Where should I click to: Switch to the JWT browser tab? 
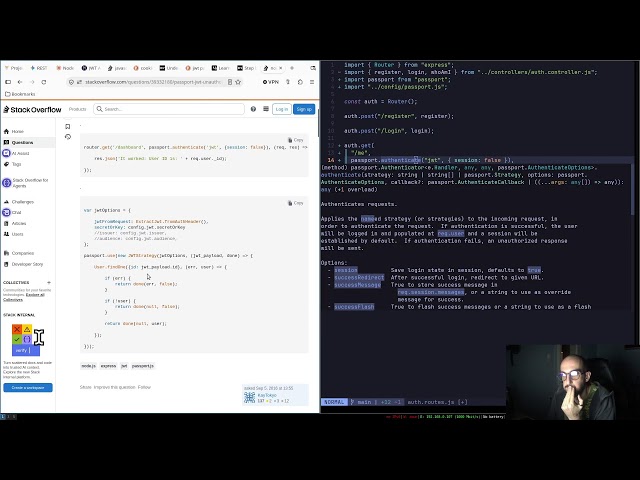tap(91, 68)
